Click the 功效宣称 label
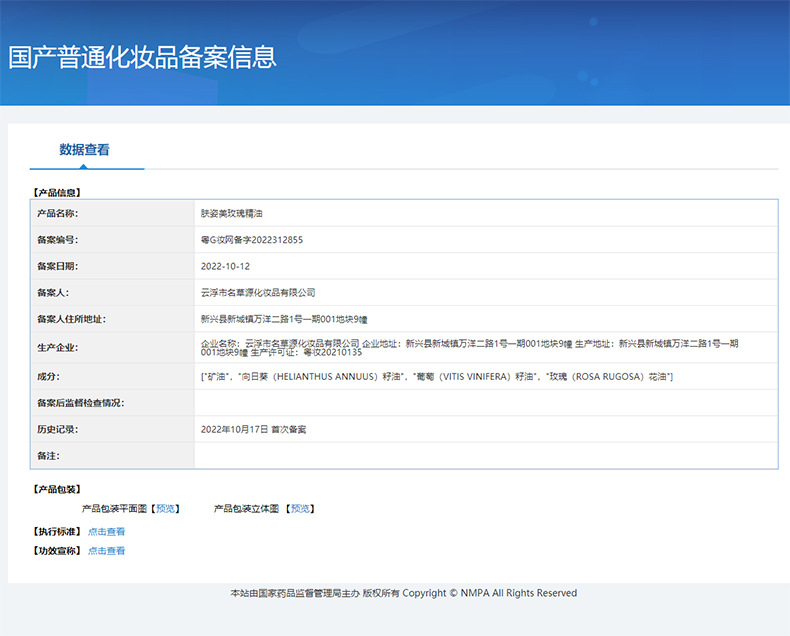 click(57, 551)
